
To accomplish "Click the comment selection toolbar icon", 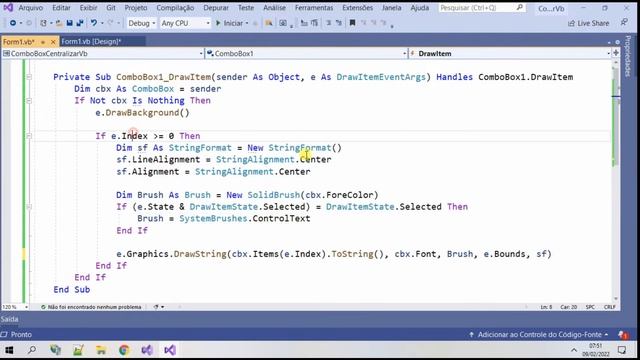I will coord(329,23).
